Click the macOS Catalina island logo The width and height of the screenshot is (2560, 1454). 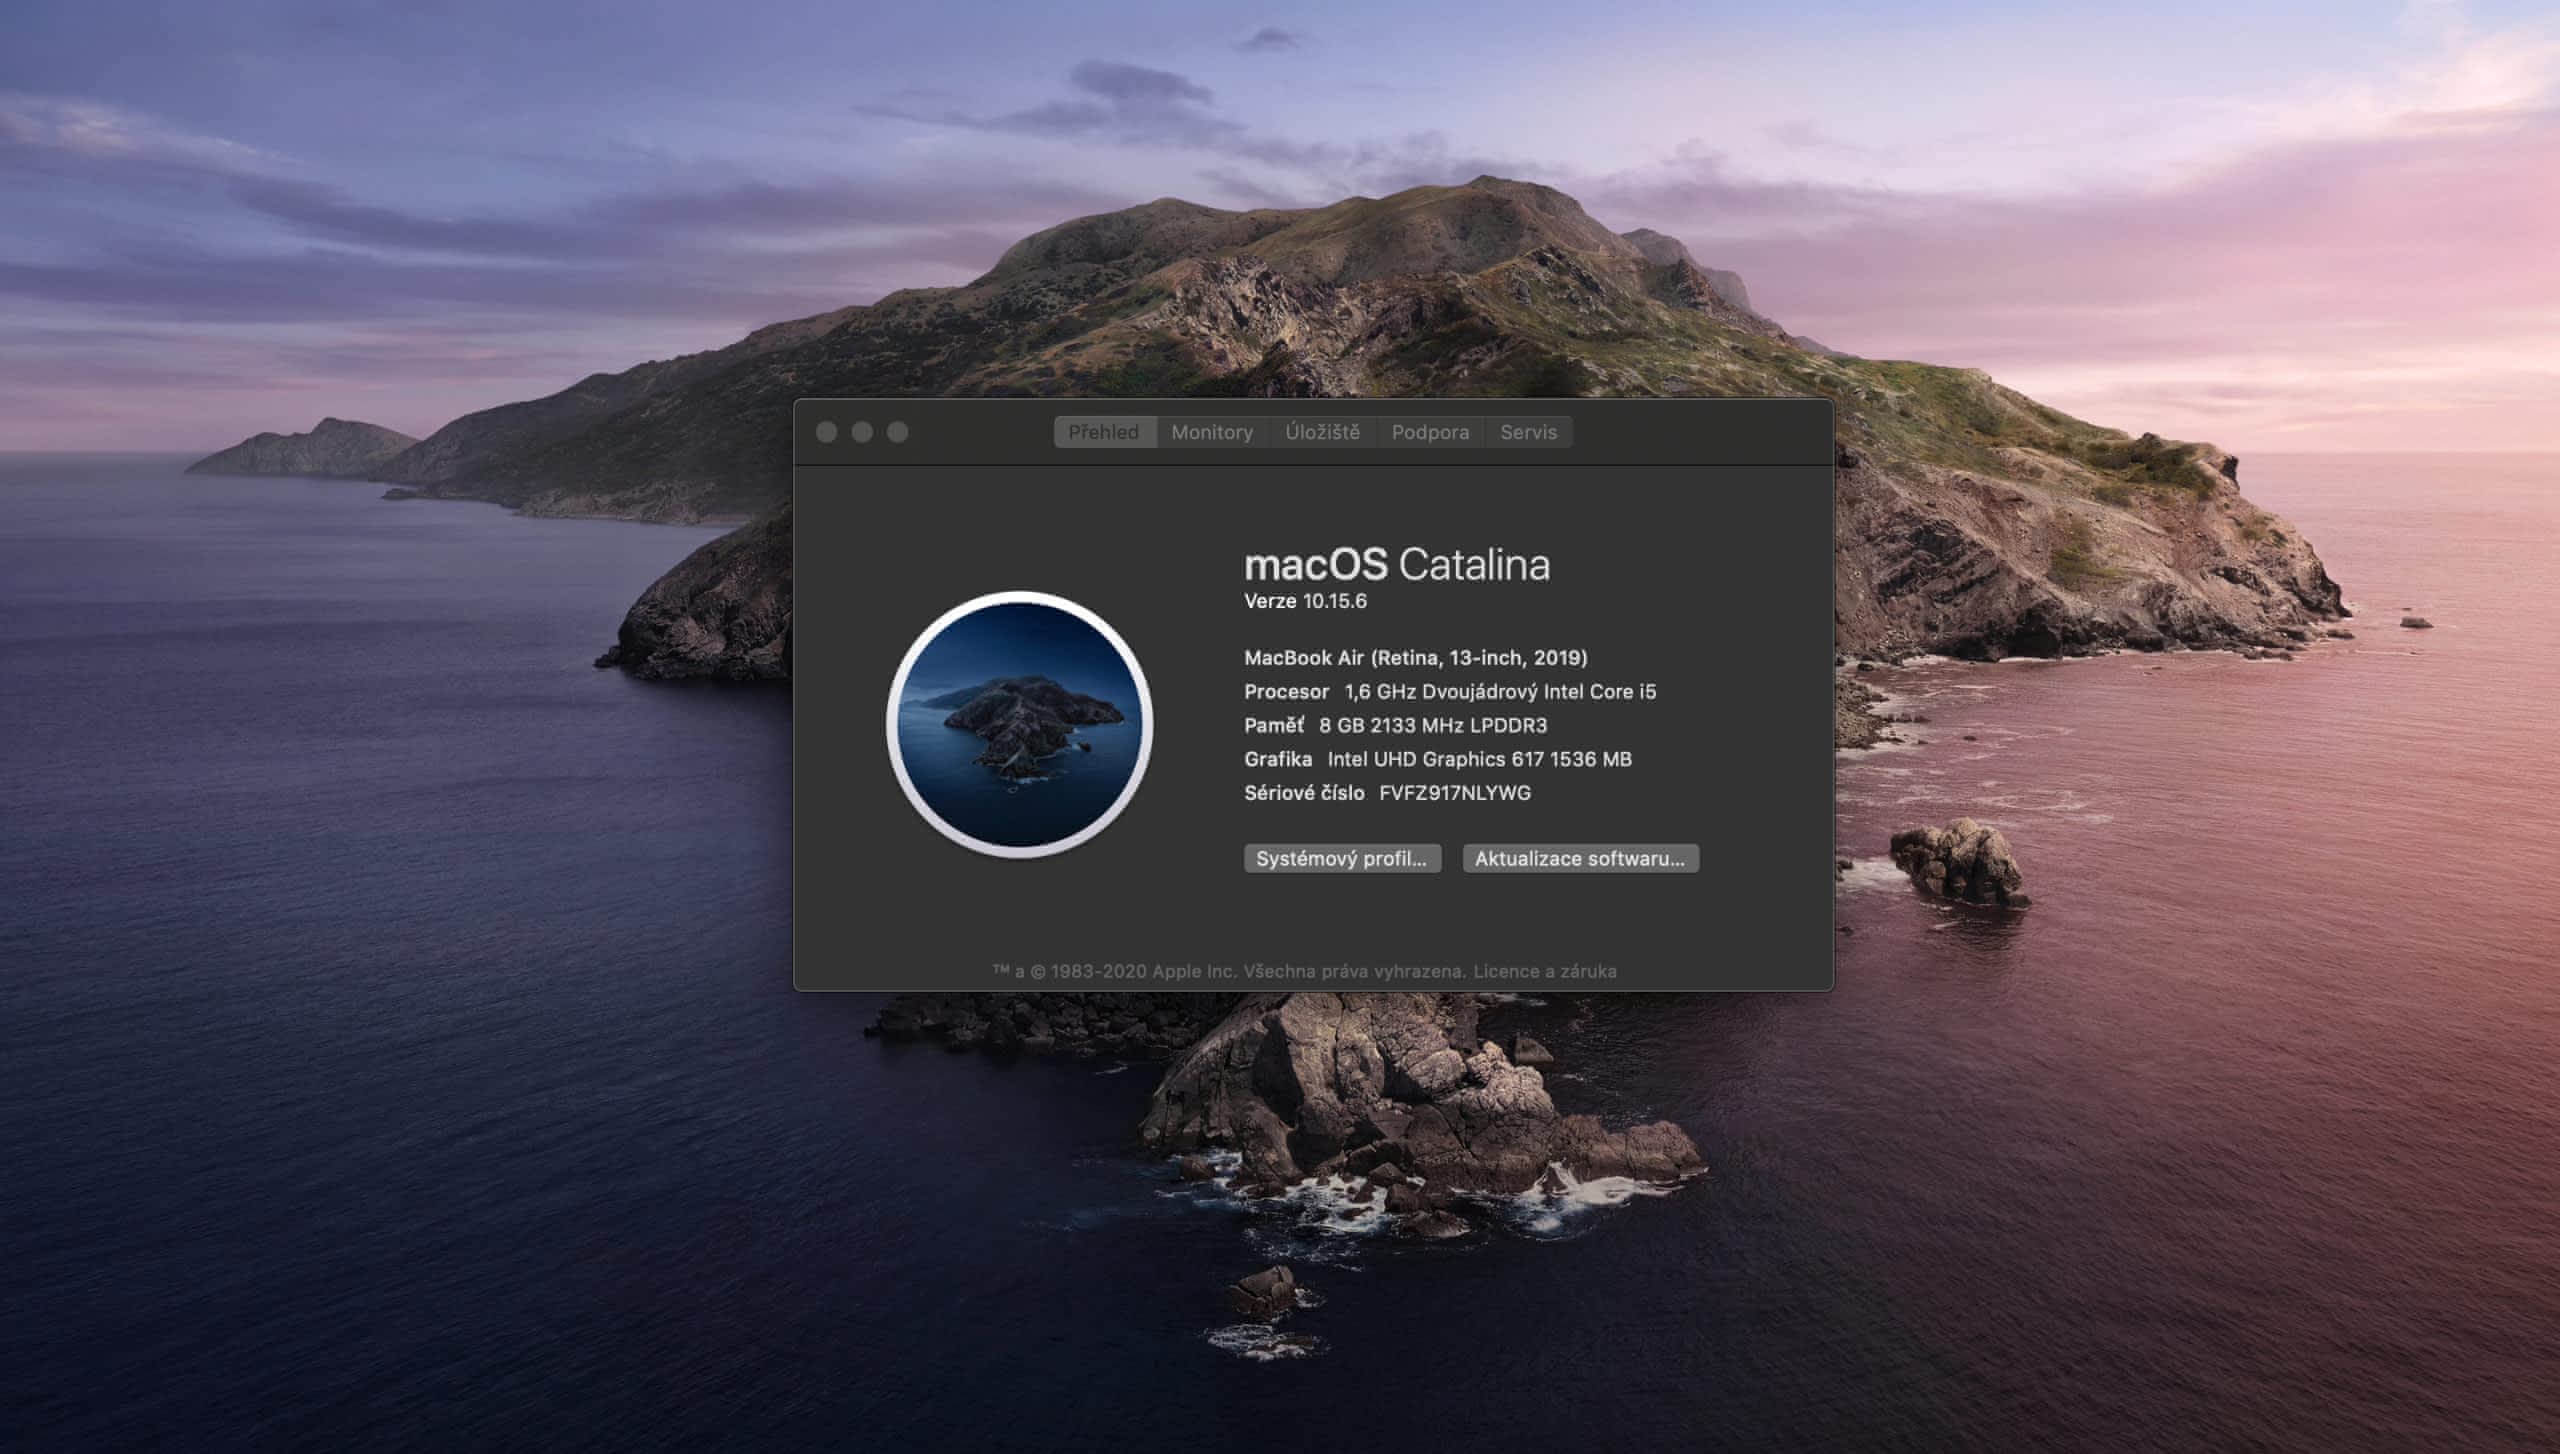(1019, 724)
